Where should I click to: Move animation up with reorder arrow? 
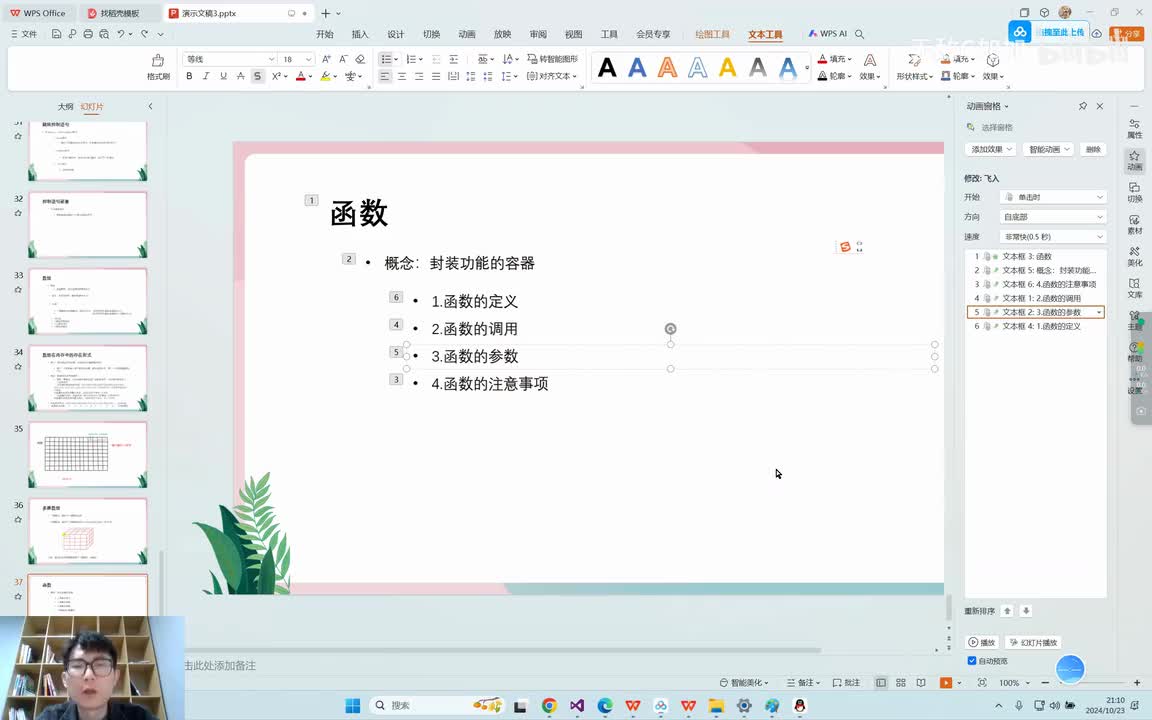(1007, 611)
